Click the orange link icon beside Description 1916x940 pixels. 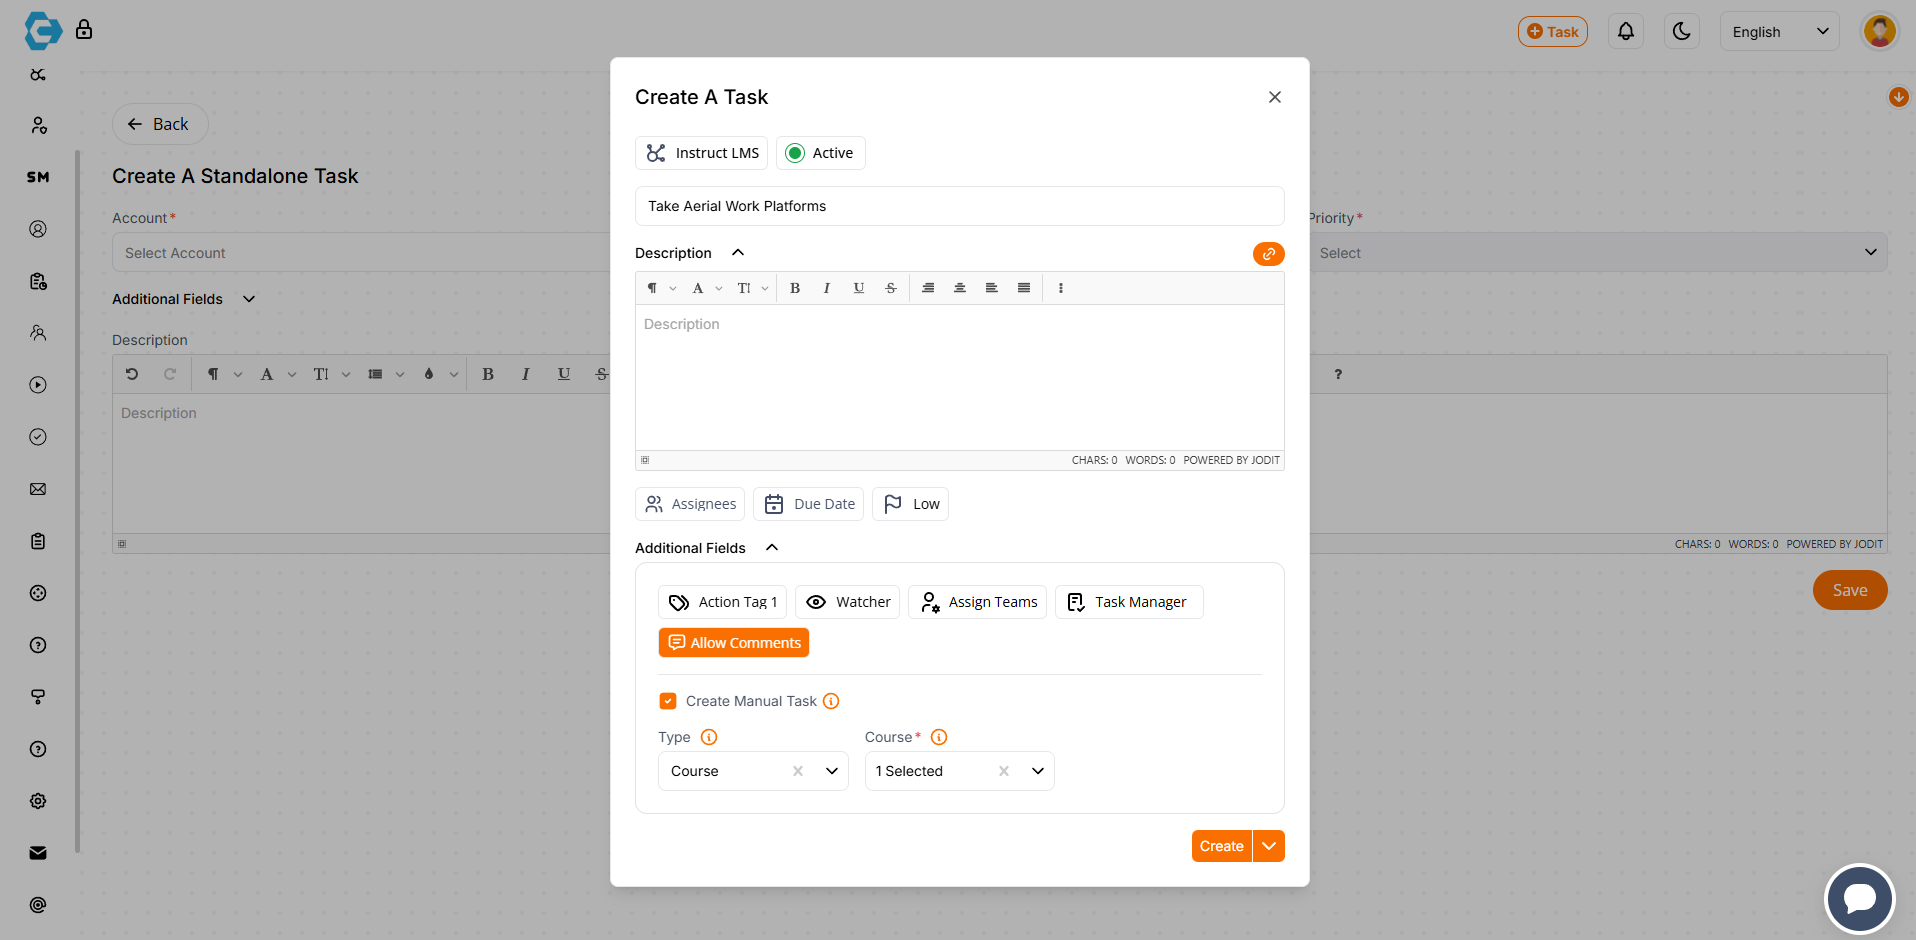coord(1268,254)
